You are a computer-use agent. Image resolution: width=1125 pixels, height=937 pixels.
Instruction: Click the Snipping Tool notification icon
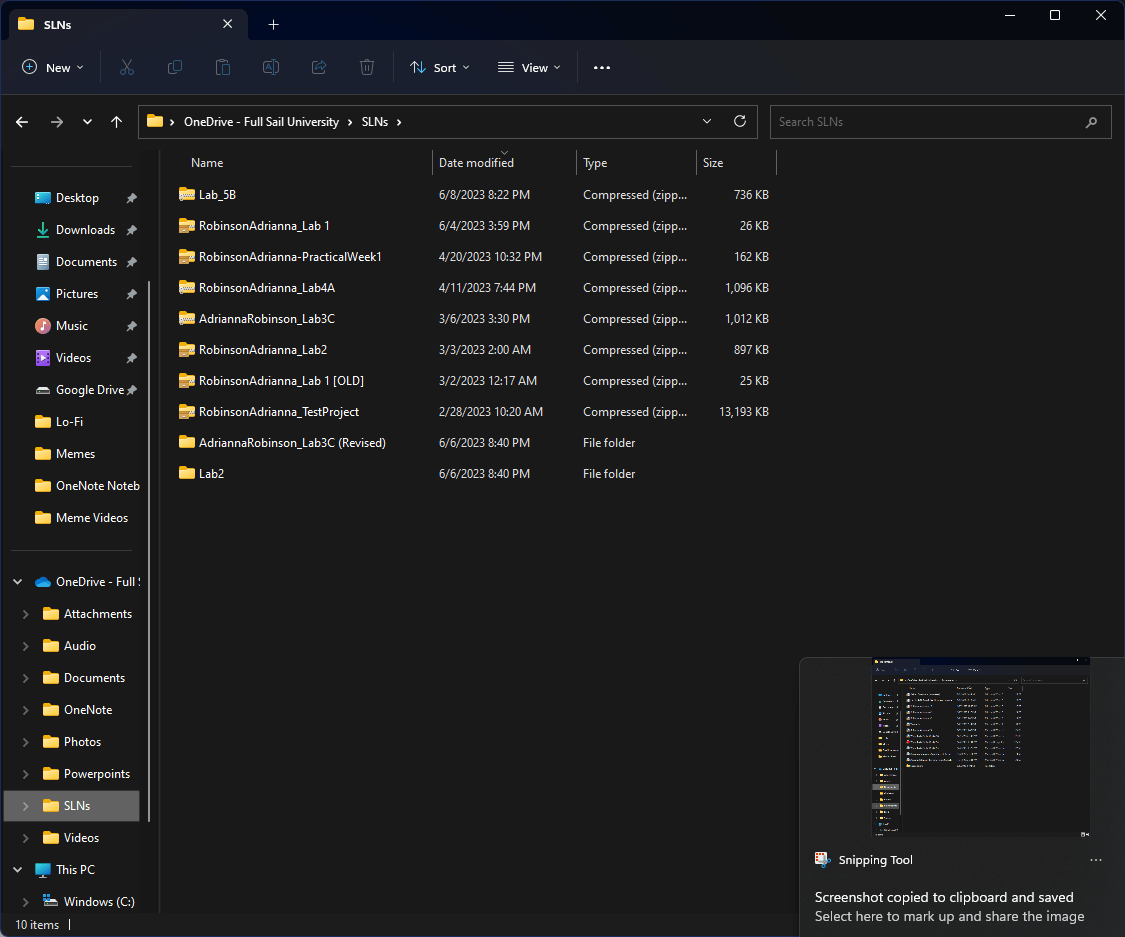pos(822,860)
